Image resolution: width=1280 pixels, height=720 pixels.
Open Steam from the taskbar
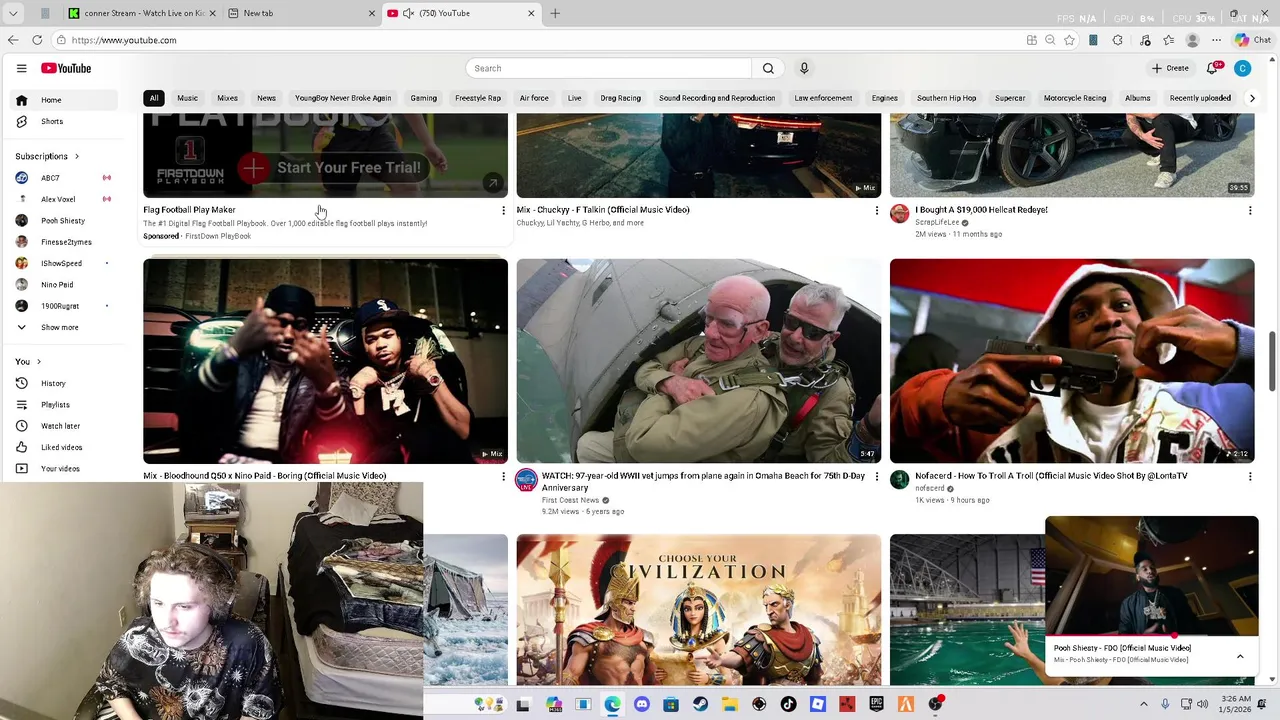pos(700,704)
